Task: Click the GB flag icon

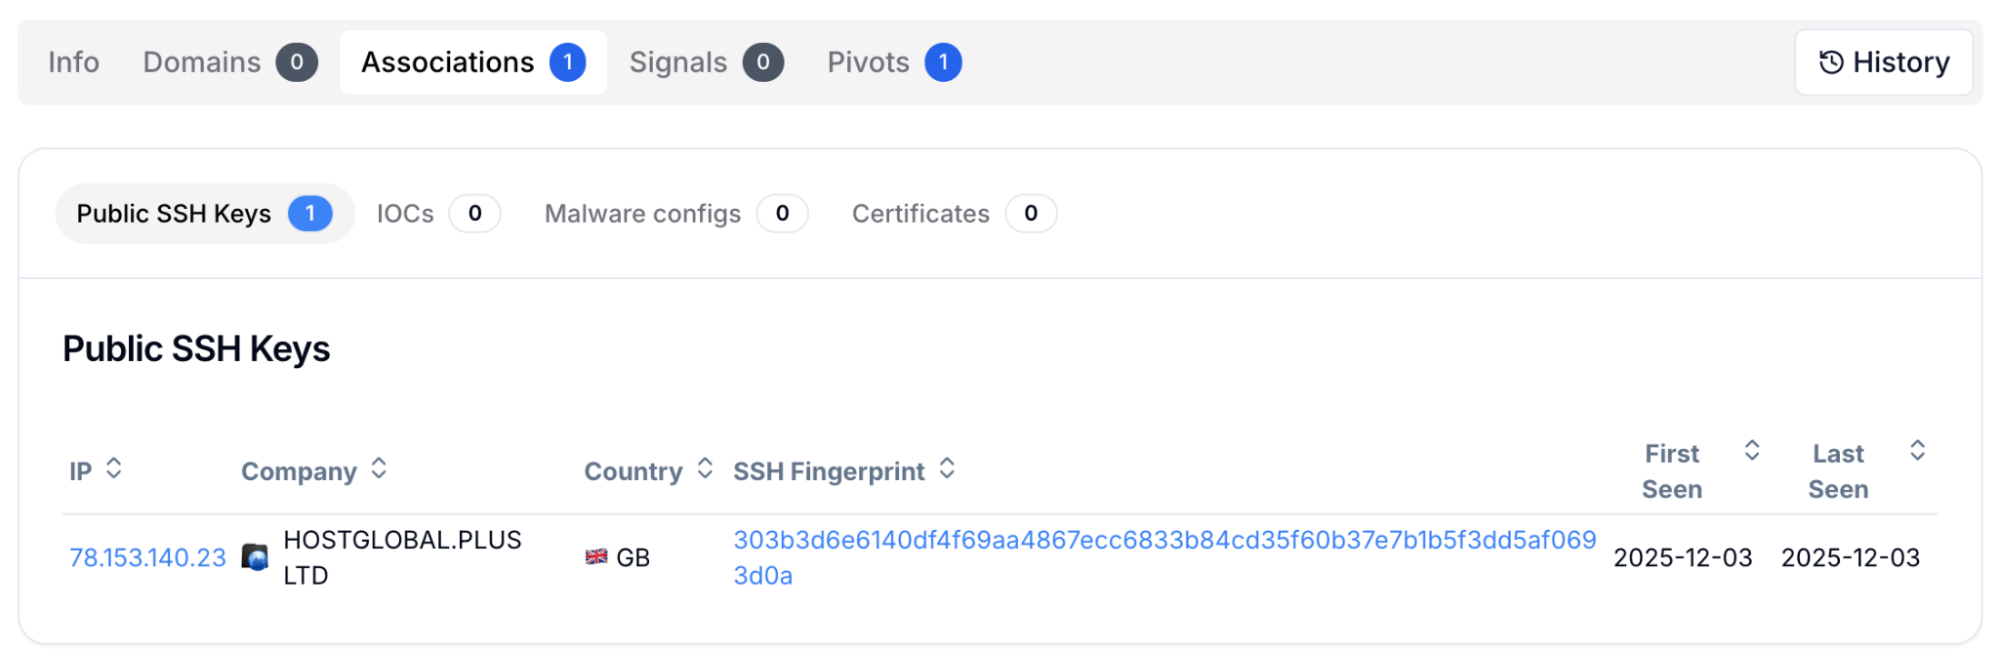Action: point(596,557)
